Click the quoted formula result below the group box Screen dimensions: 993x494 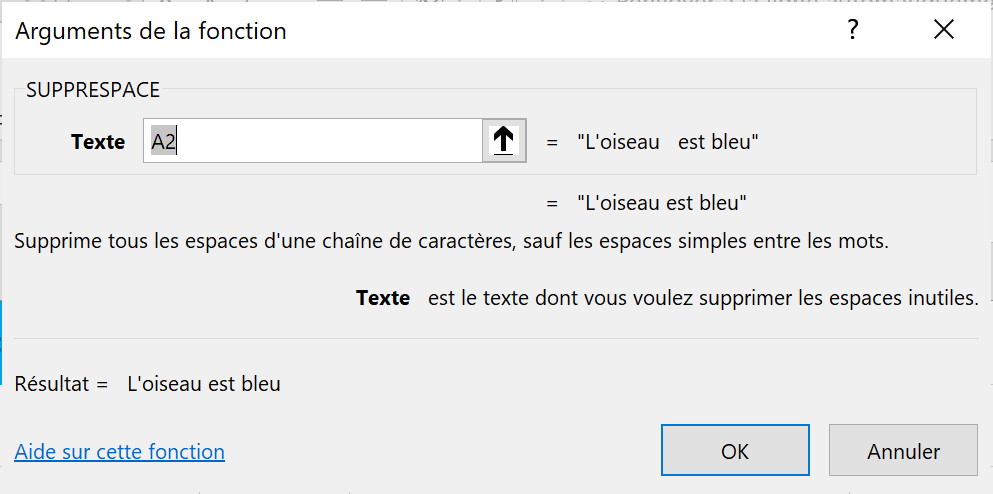coord(662,203)
